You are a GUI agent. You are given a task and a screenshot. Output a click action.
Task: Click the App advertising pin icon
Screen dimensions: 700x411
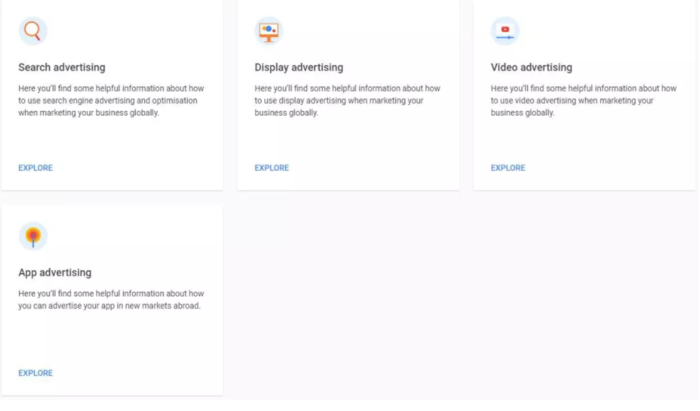33,236
